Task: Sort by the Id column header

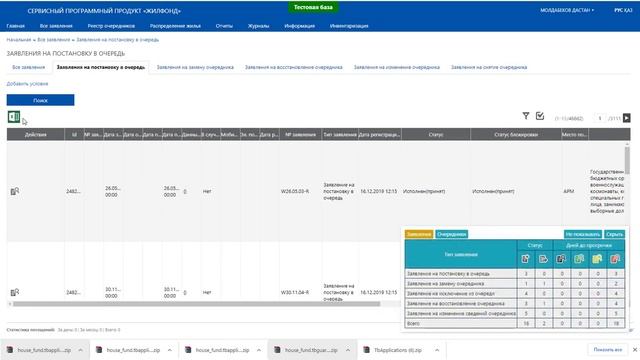Action: 74,134
